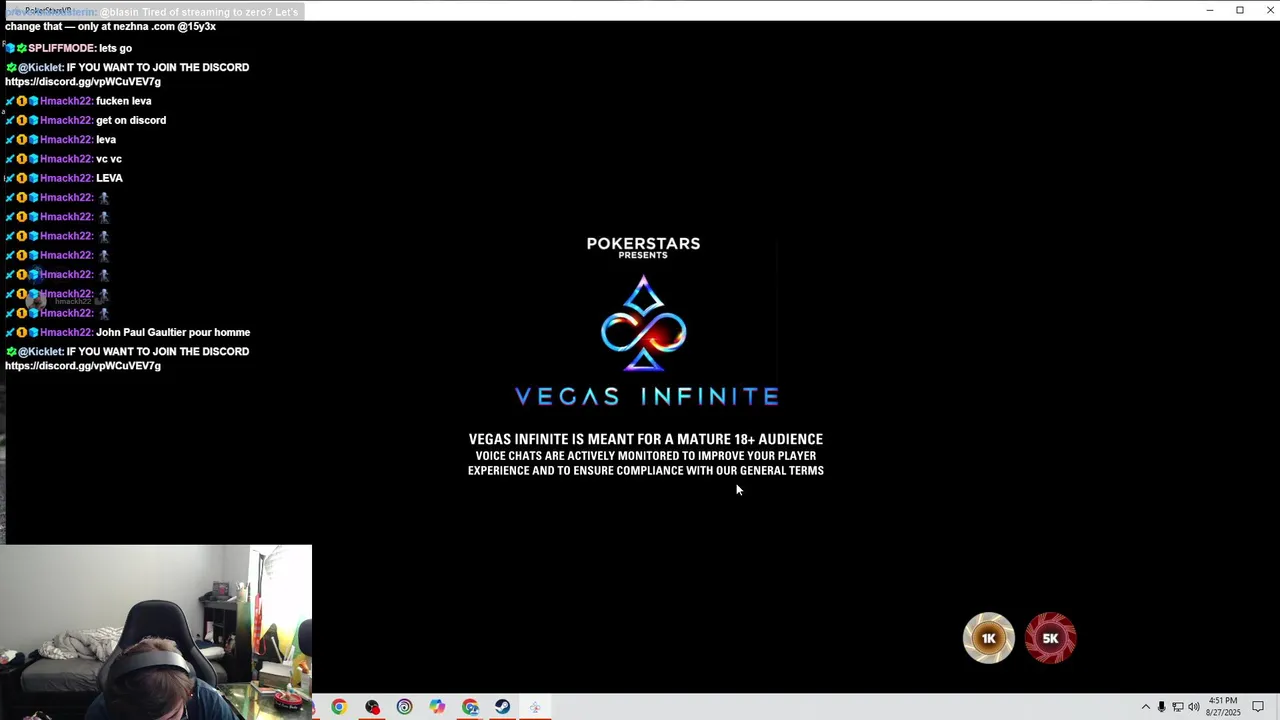This screenshot has height=720, width=1280.
Task: Click the uppercase 'LEVA' chat message
Action: [x=109, y=178]
